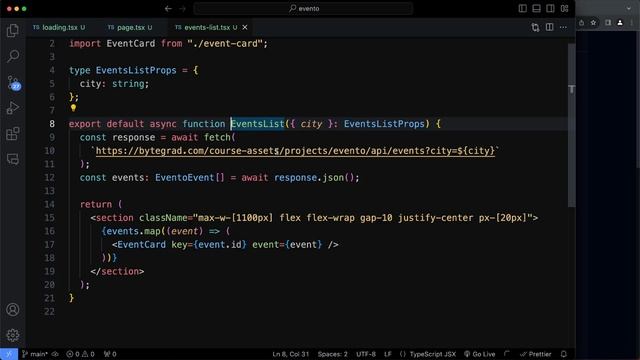Switch to the page.tsx tab
Viewport: 640px width, 360px height.
(x=130, y=27)
